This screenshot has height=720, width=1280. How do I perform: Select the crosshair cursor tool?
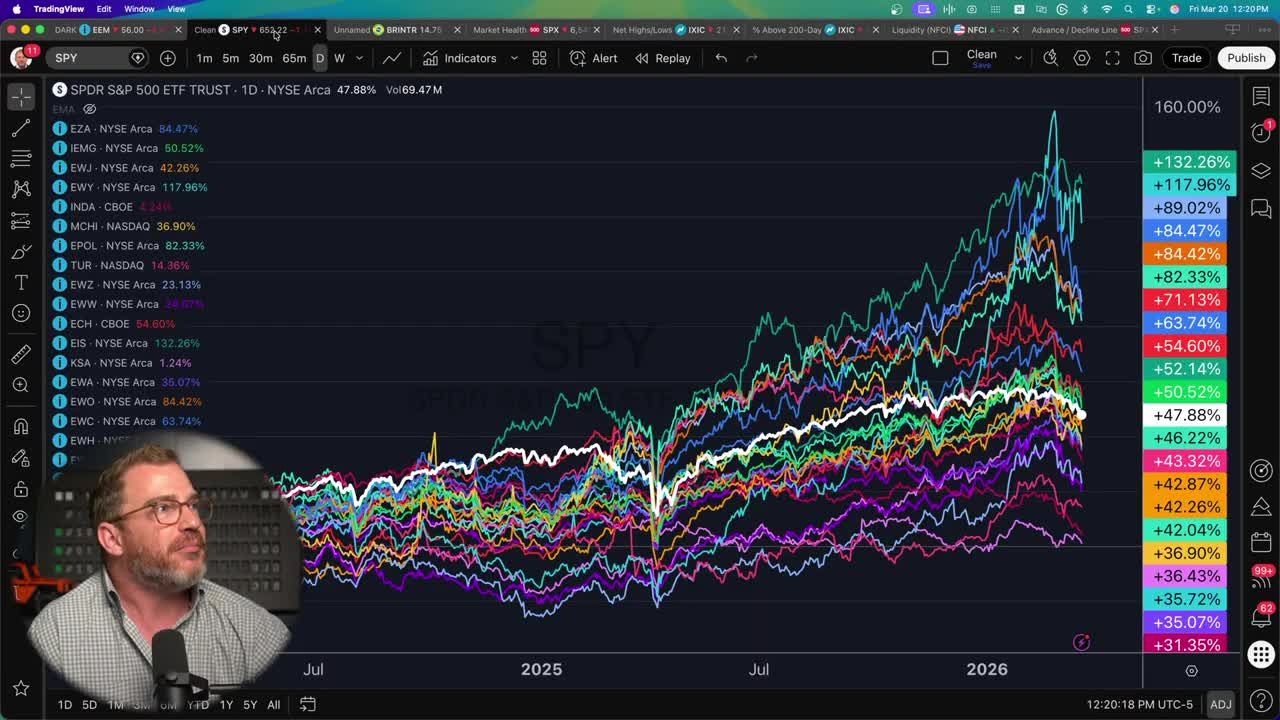21,97
